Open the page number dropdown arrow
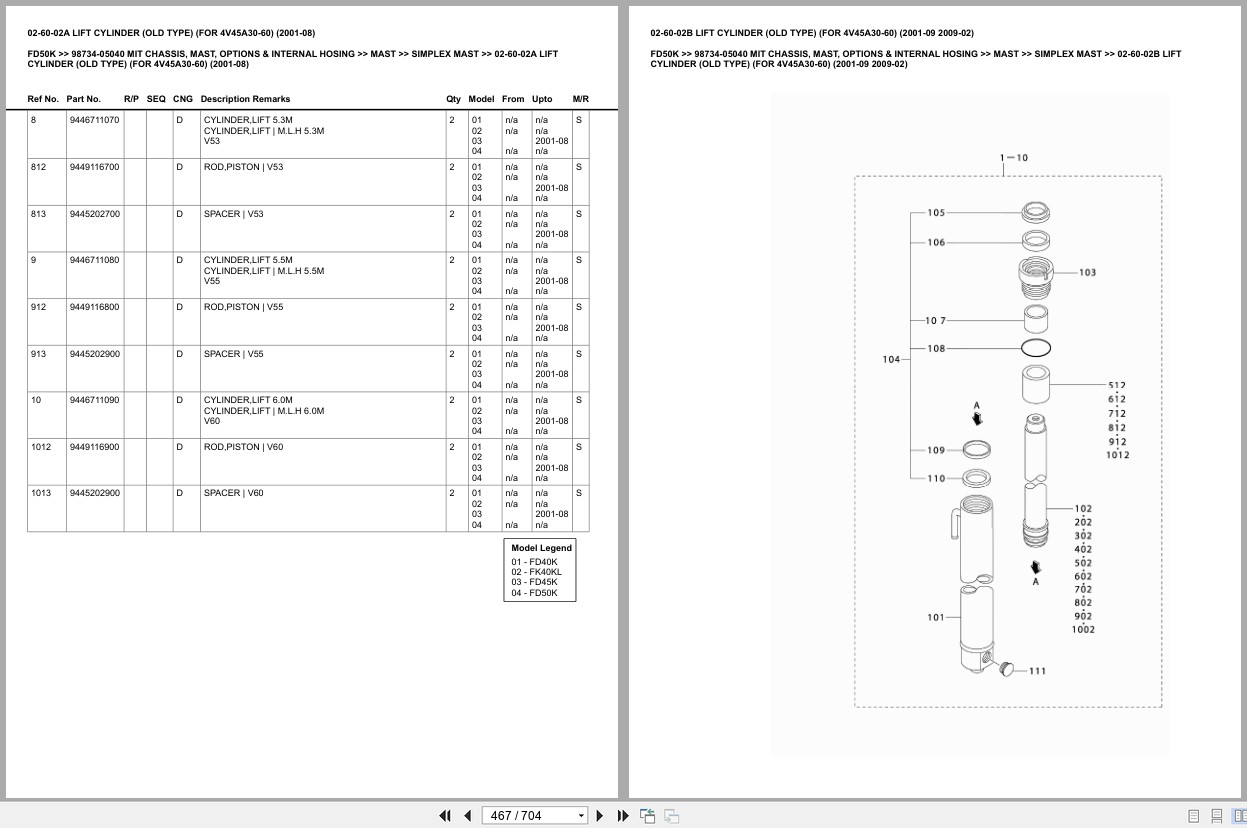1247x828 pixels. pyautogui.click(x=581, y=816)
